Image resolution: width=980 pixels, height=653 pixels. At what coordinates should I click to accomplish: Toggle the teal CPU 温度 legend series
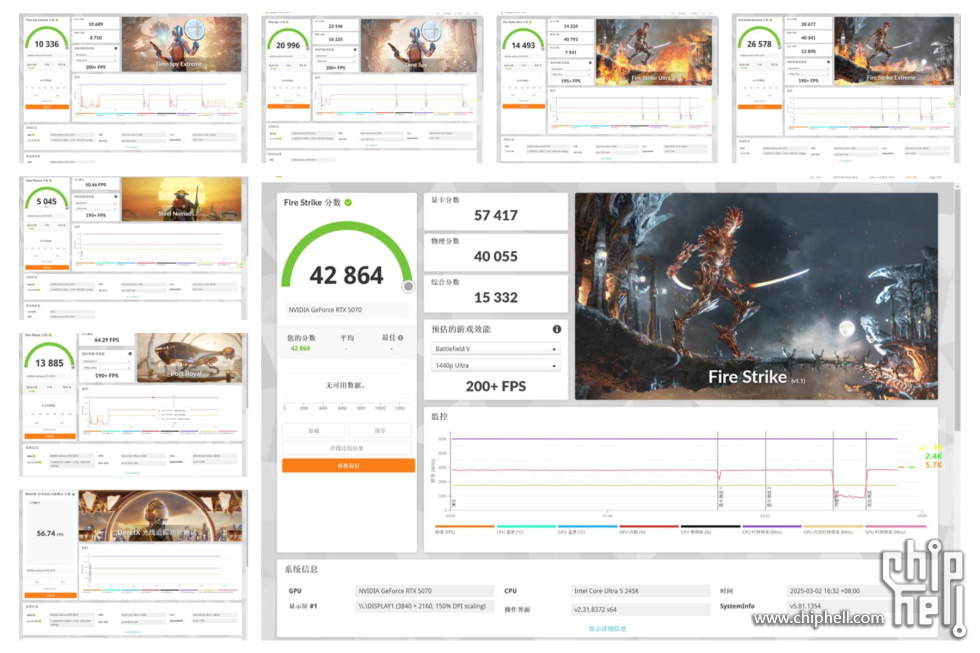[526, 529]
